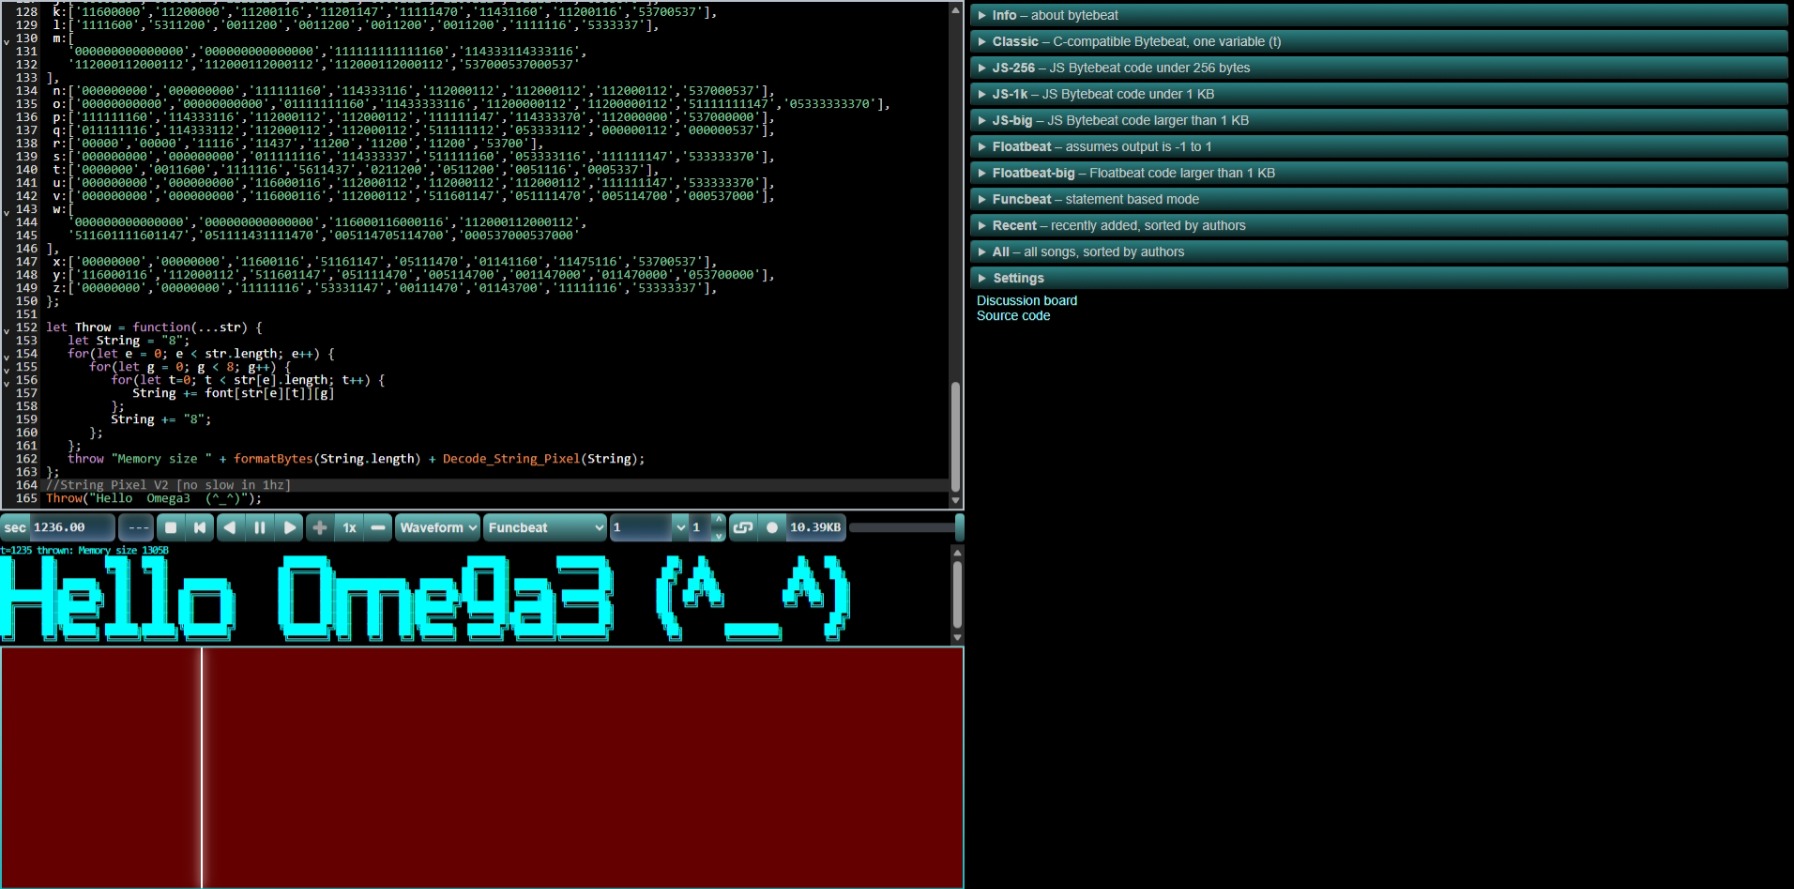Click the restart (skip to beginning) button

tap(200, 527)
